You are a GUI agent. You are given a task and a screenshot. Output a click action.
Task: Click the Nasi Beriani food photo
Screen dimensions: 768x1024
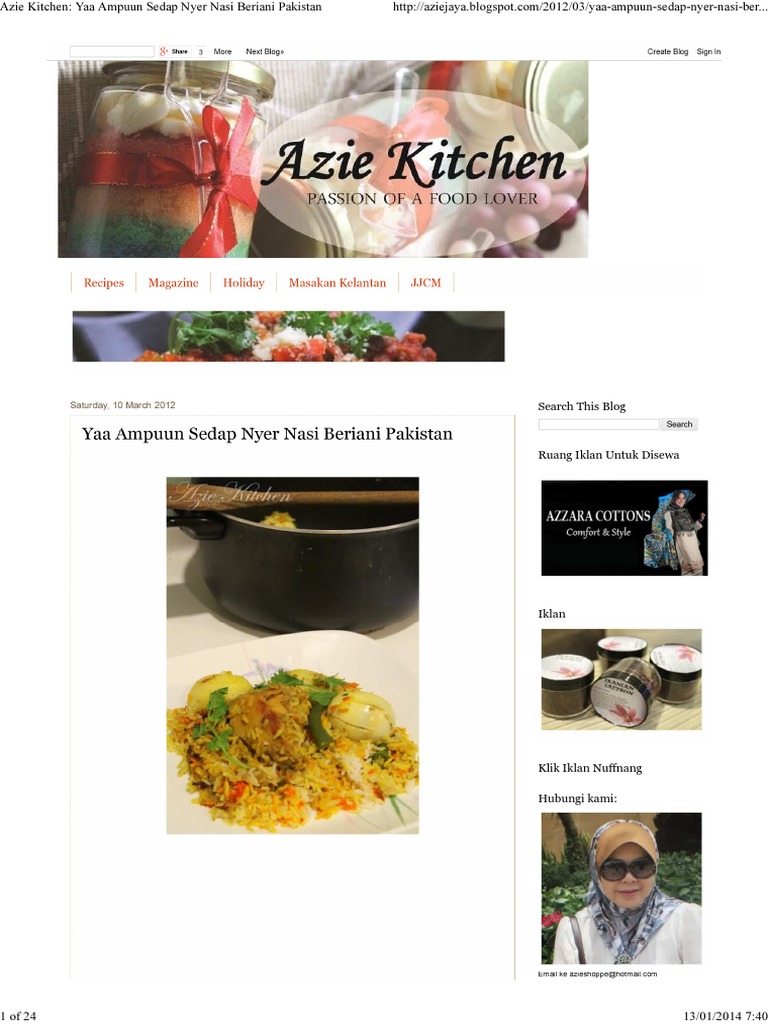(x=293, y=655)
